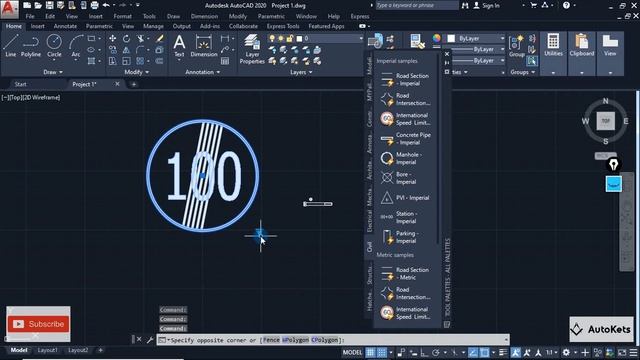Toggle lineweight display in status bar

click(503, 352)
